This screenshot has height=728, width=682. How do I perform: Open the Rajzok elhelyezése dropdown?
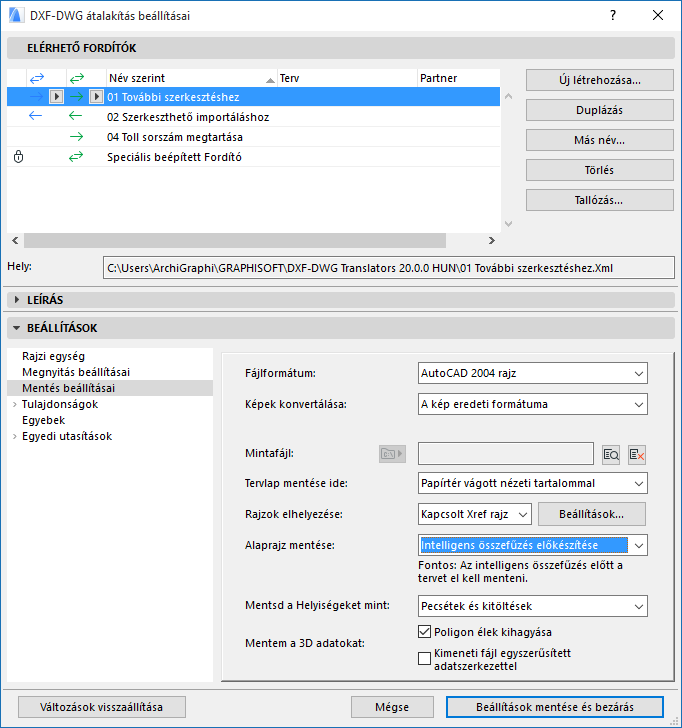[x=475, y=514]
